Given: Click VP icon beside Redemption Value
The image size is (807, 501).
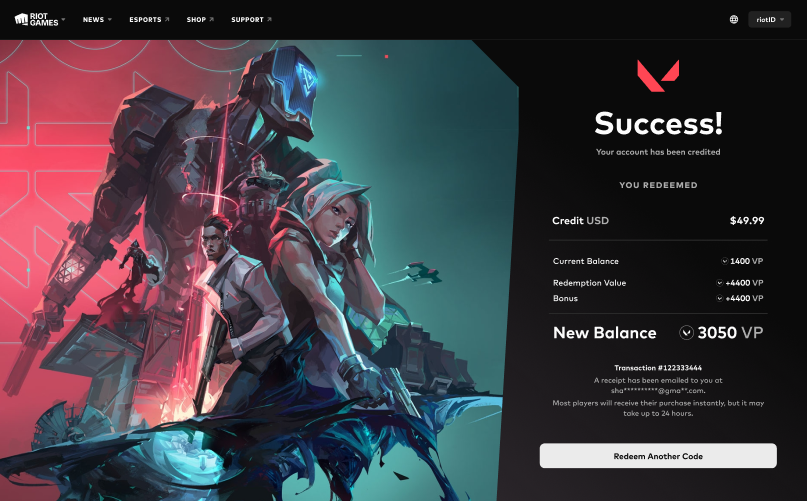Looking at the screenshot, I should click(x=720, y=283).
